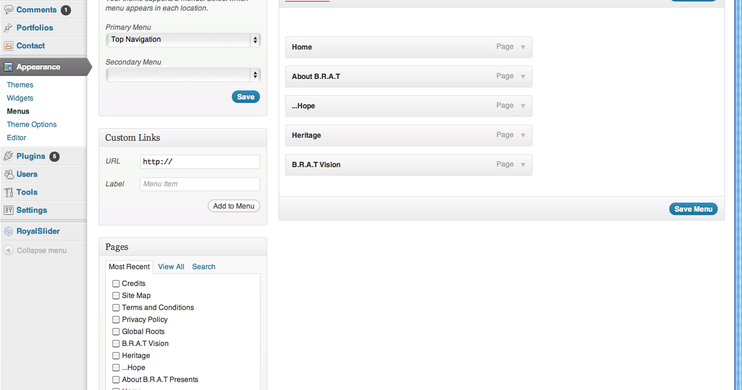Go to the Comments section
This screenshot has width=742, height=390.
(36, 9)
